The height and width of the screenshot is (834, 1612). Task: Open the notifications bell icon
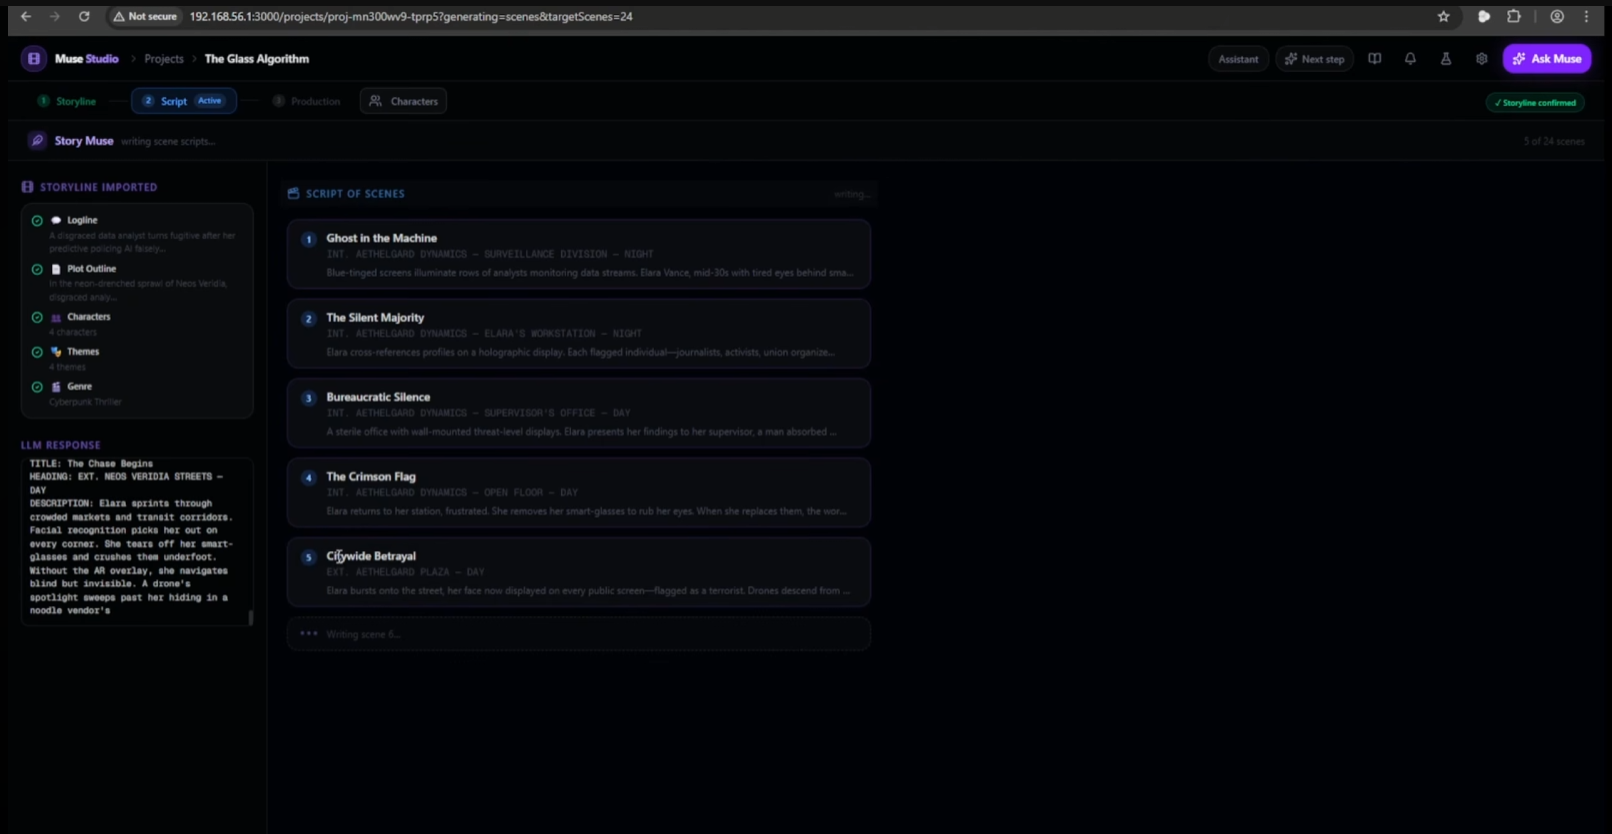(x=1410, y=59)
